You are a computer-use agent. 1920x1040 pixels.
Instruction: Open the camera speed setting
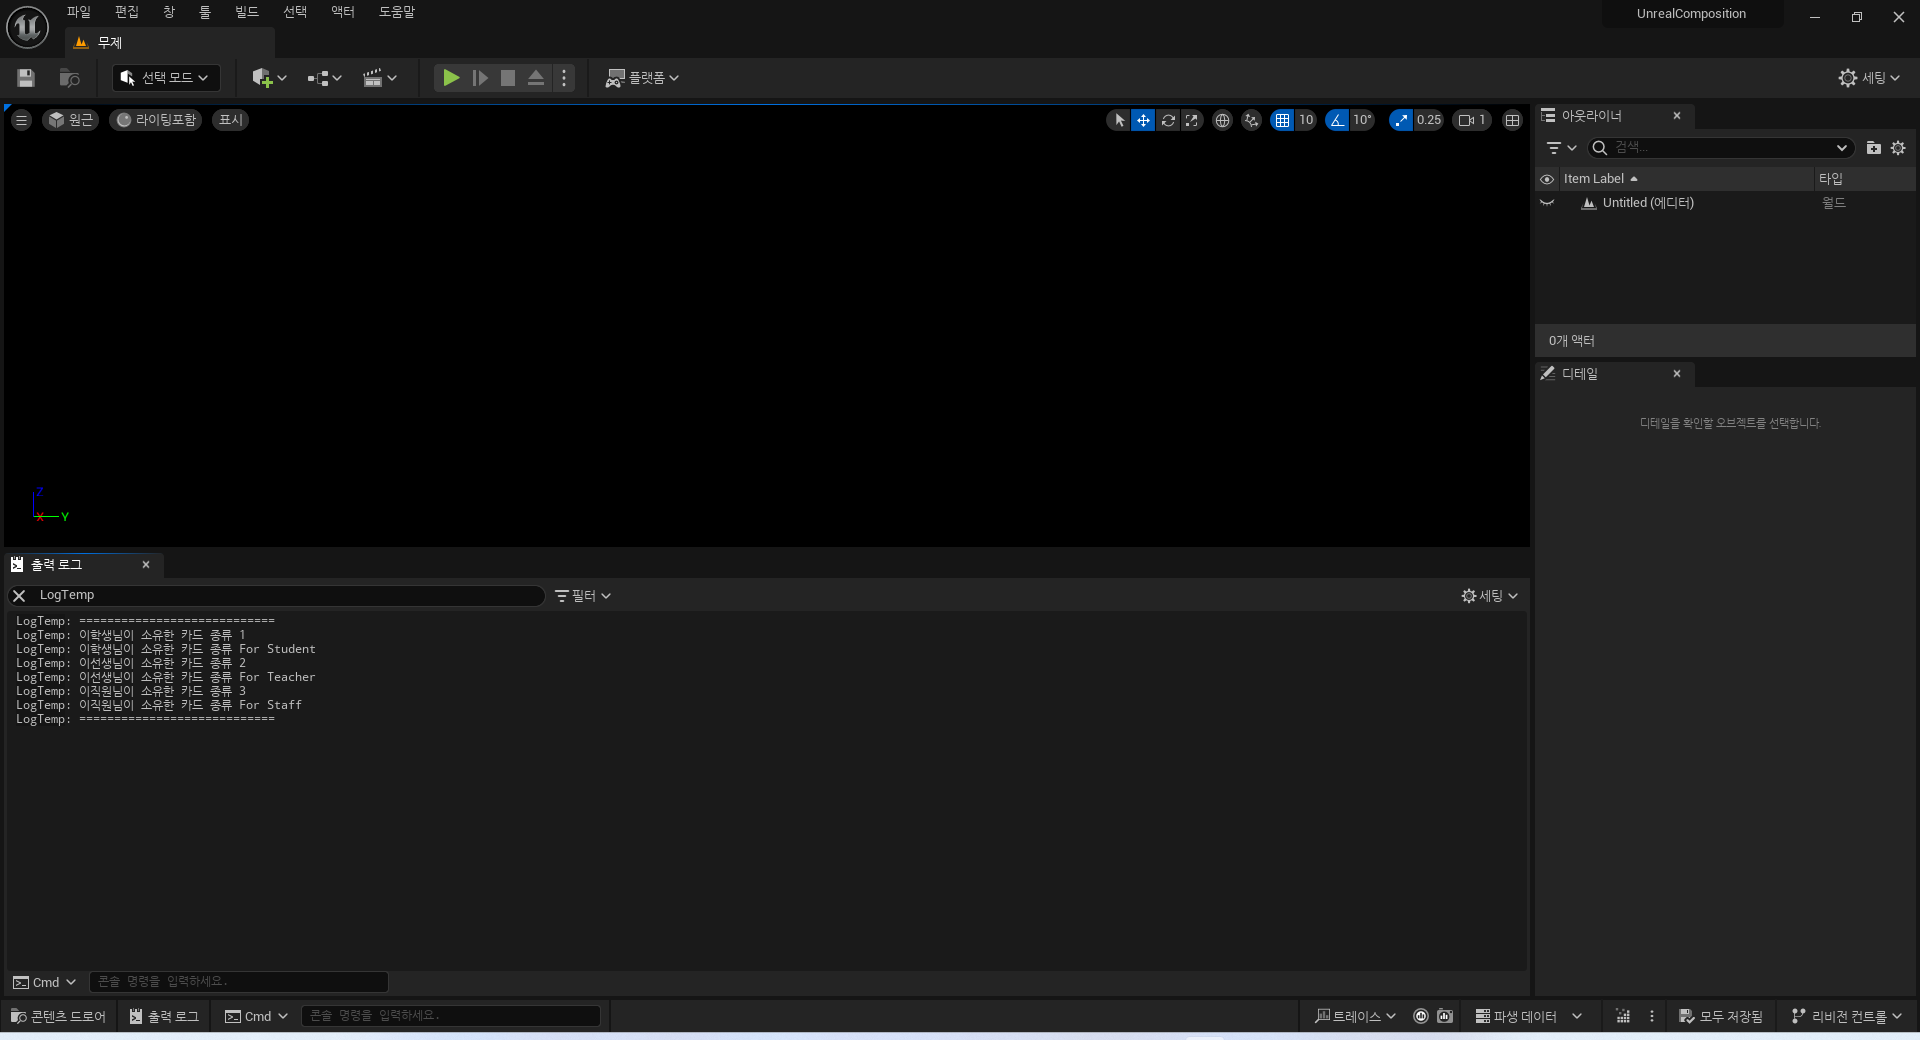pyautogui.click(x=1472, y=120)
